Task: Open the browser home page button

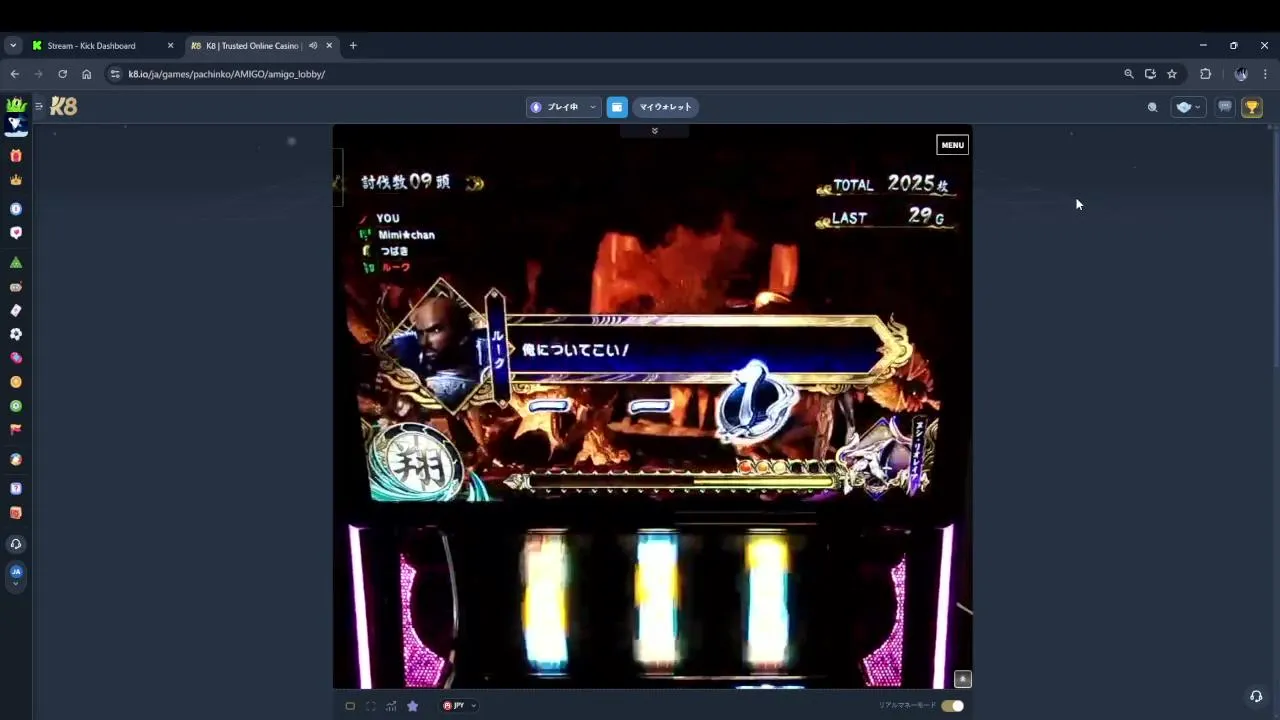Action: 87,74
